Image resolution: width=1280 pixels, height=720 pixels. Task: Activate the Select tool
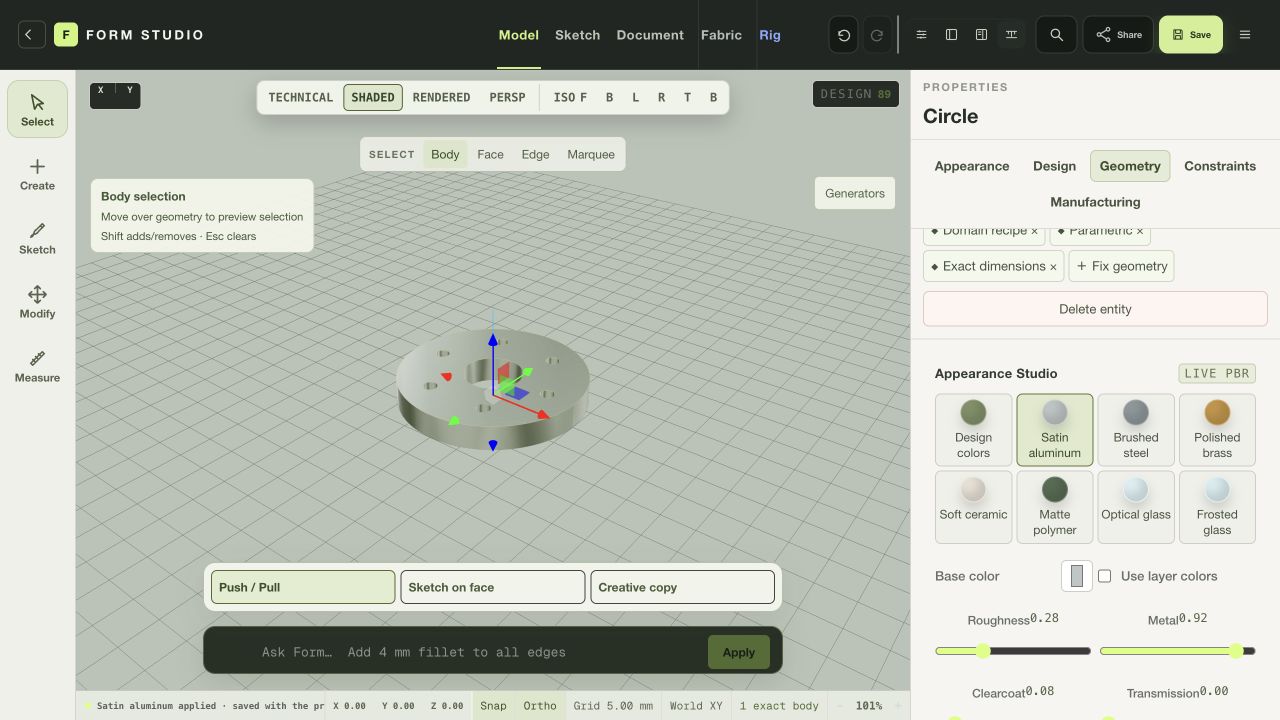pos(38,109)
